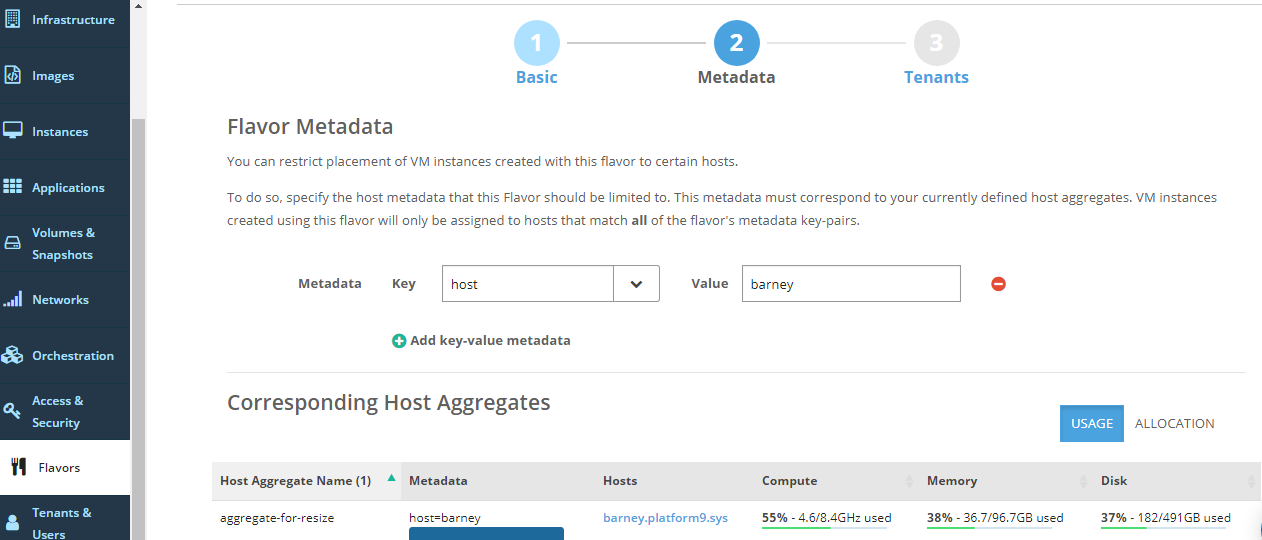The width and height of the screenshot is (1262, 540).
Task: Sort by Host Aggregate Name column
Action: 295,481
